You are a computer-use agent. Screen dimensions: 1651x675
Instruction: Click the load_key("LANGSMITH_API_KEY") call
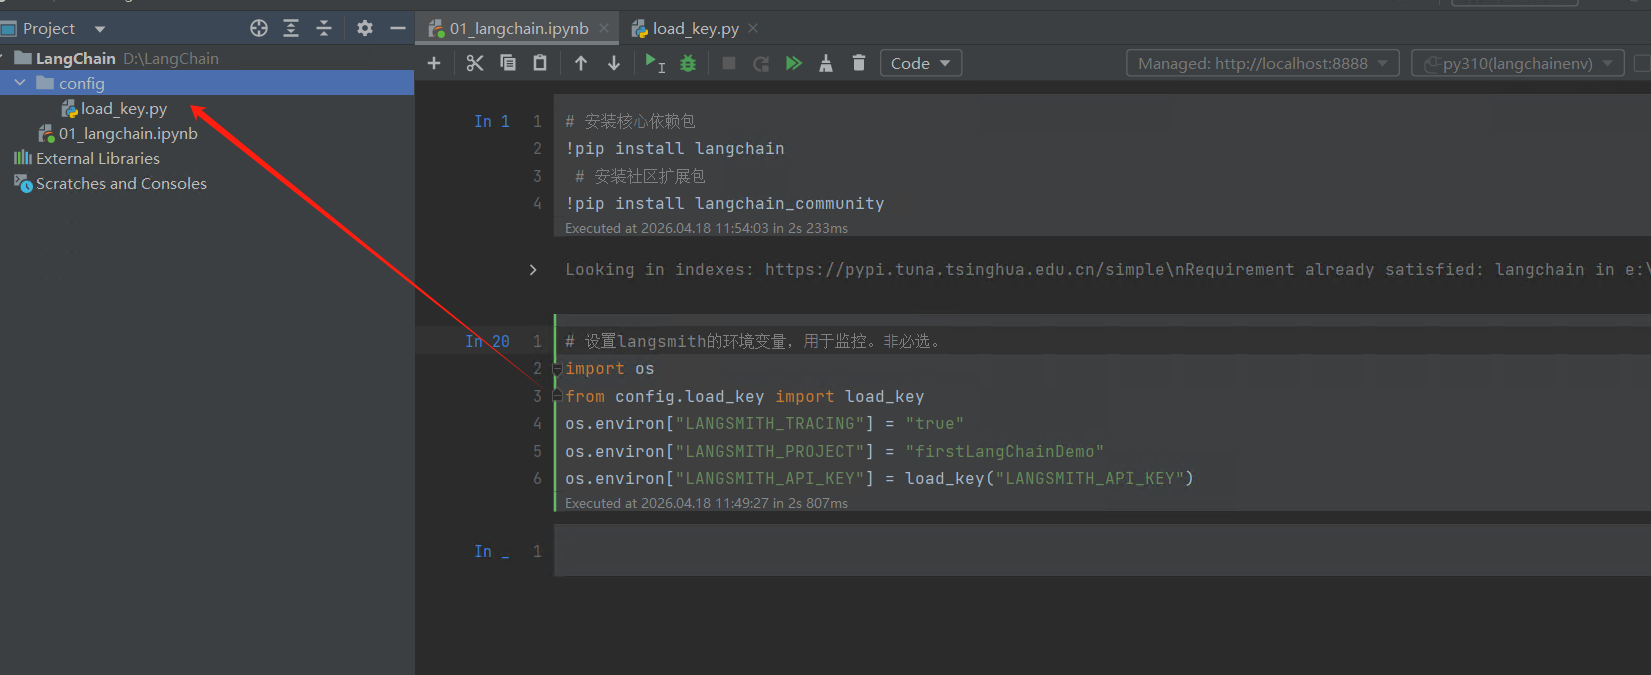pos(1049,478)
